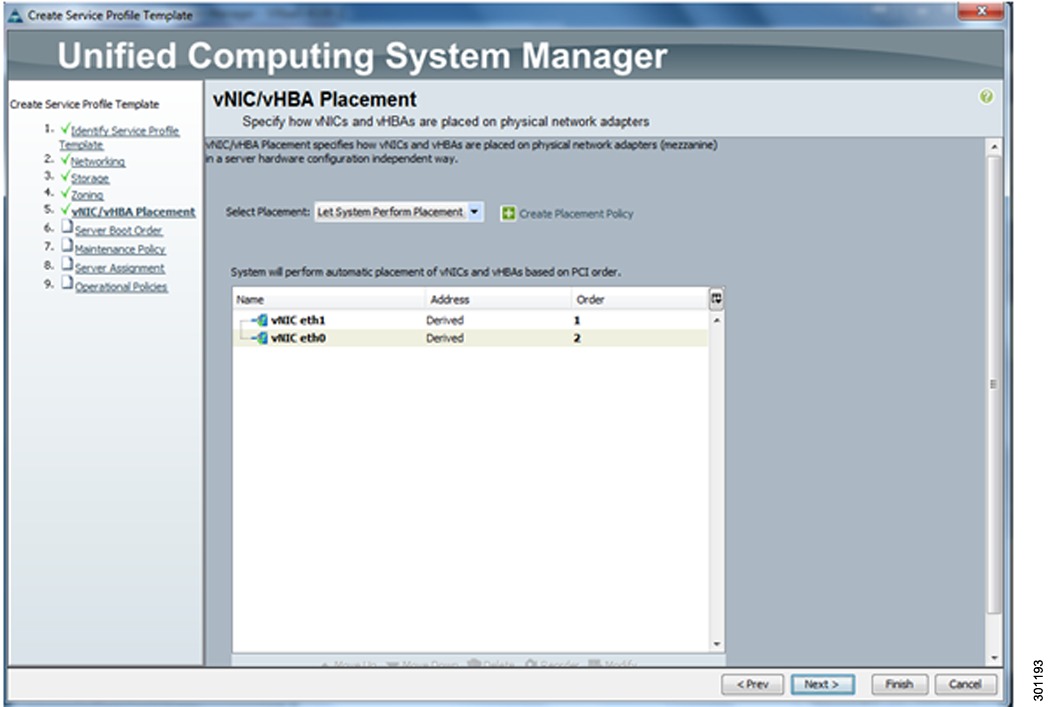Click the main panel scroll up arrow
Viewport: 1050px width, 707px height.
click(994, 147)
